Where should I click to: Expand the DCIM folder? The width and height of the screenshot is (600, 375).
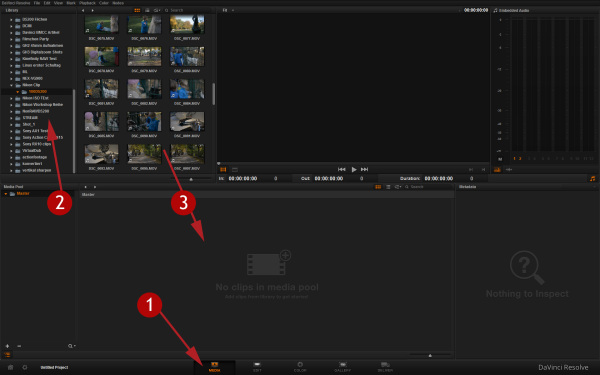pyautogui.click(x=11, y=26)
